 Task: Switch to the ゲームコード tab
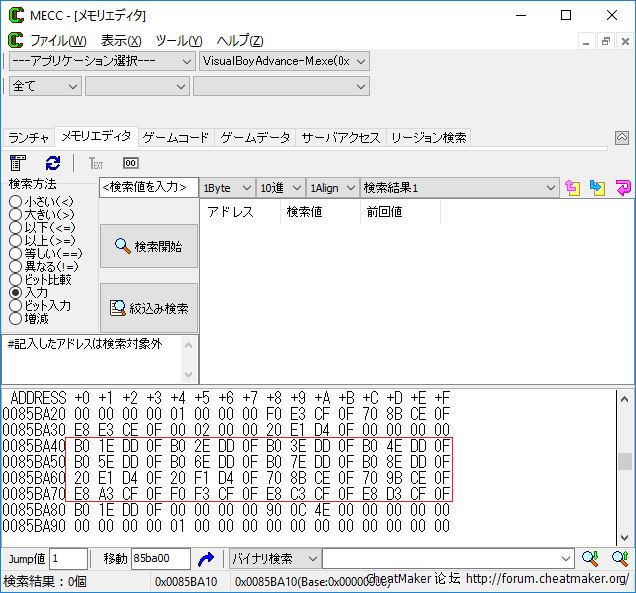(x=176, y=138)
